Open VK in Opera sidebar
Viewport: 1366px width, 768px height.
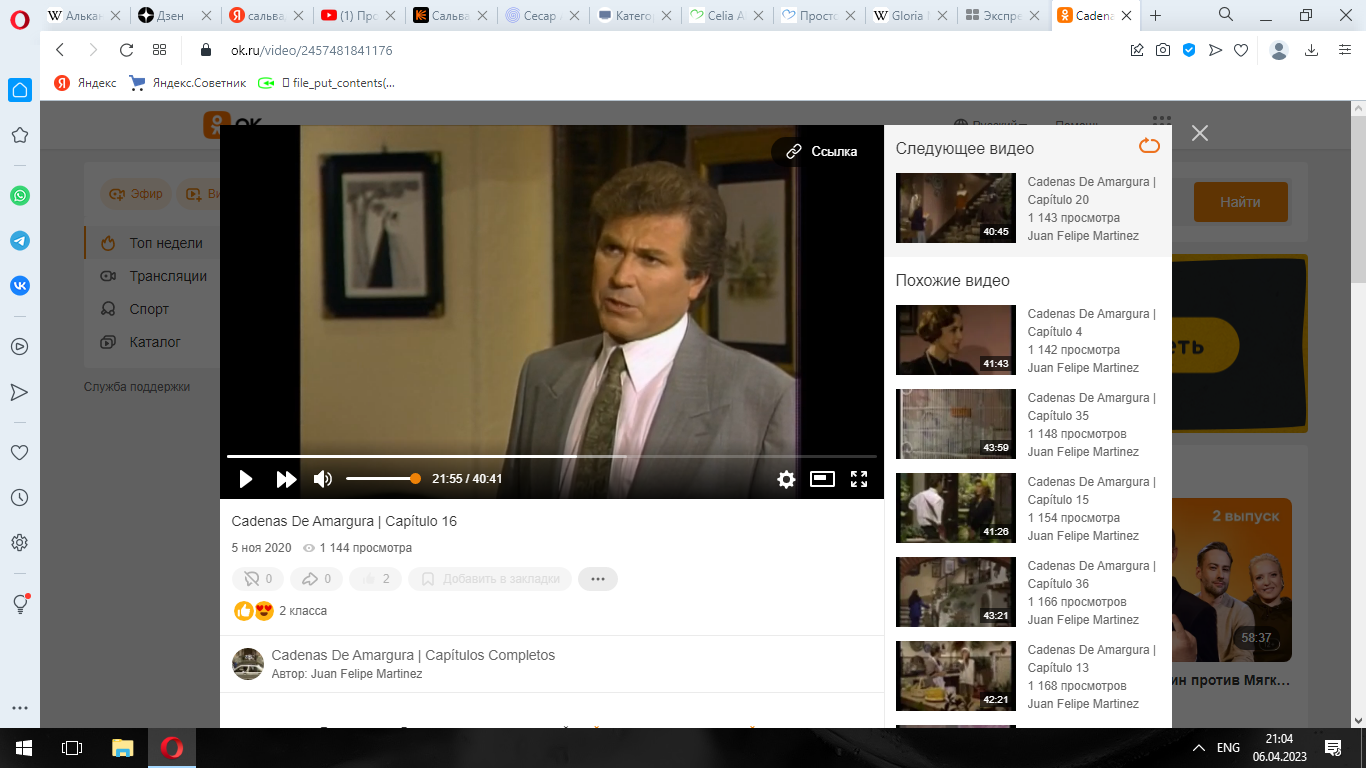coord(20,285)
